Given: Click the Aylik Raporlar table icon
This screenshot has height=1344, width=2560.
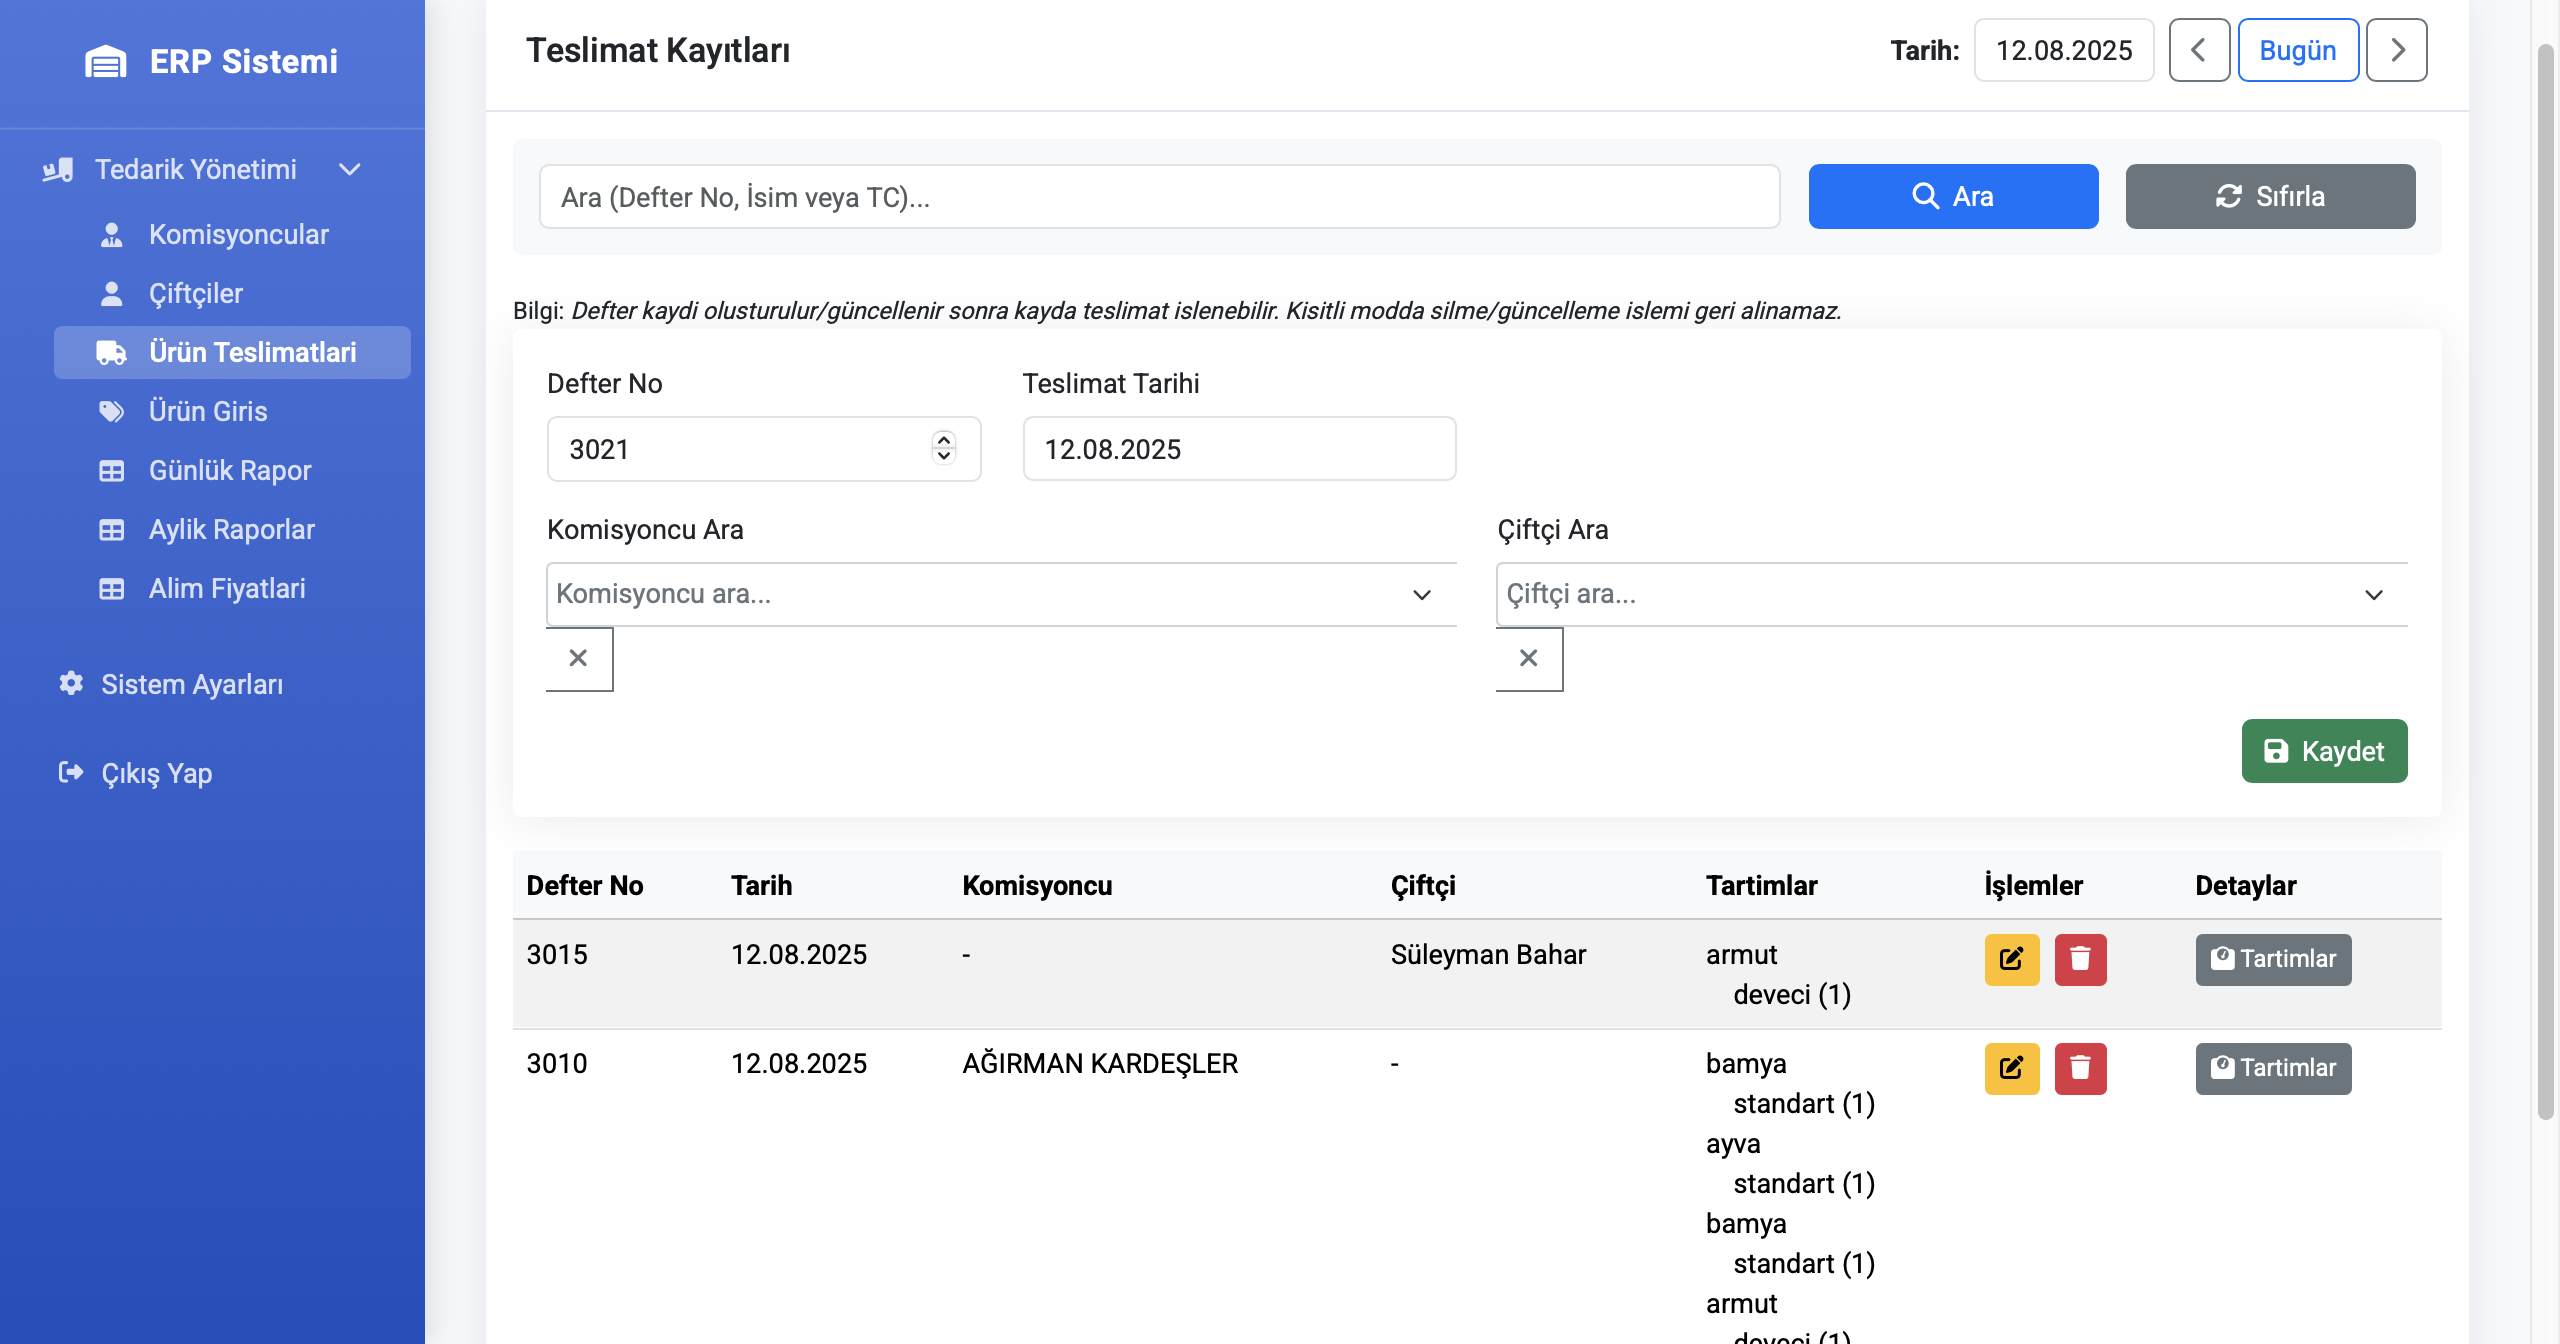Looking at the screenshot, I should pyautogui.click(x=112, y=530).
